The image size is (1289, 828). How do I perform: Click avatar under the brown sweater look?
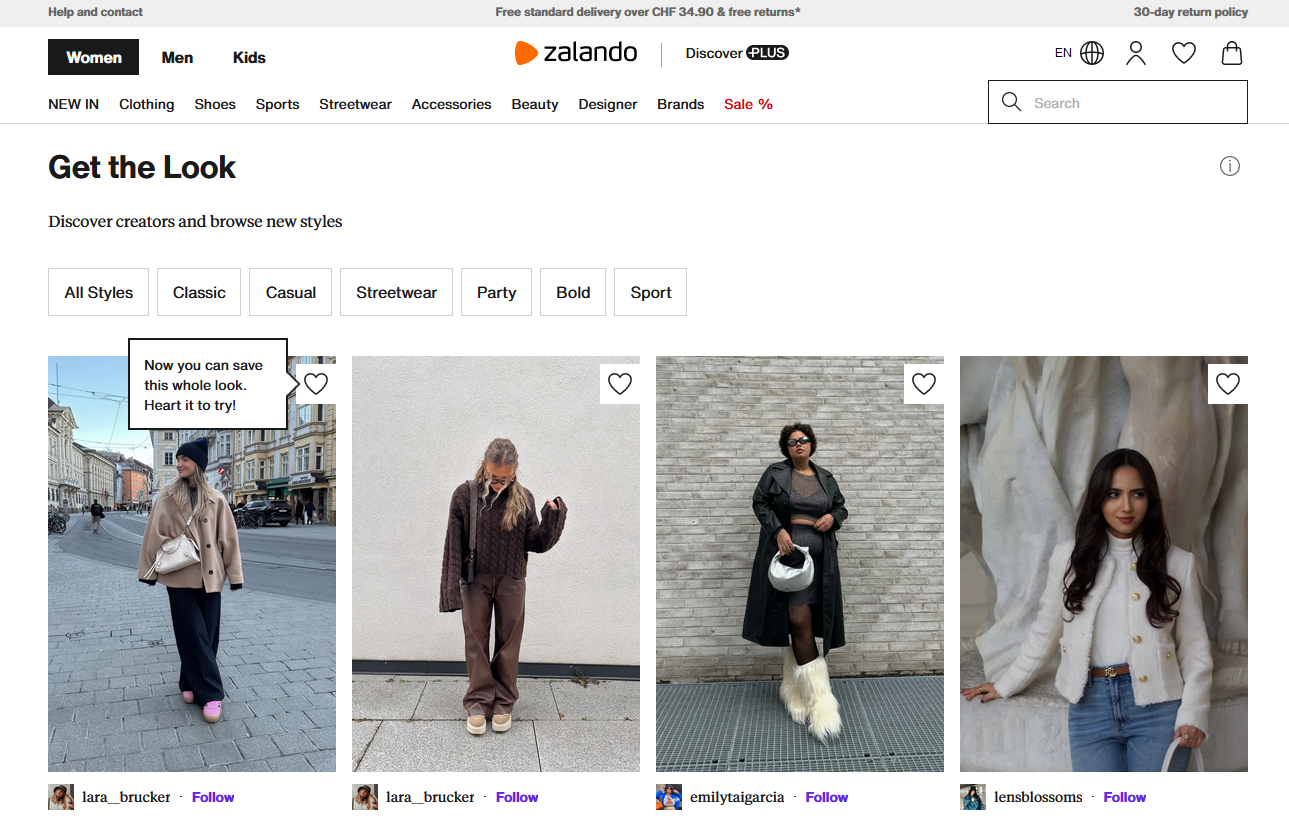pos(365,797)
